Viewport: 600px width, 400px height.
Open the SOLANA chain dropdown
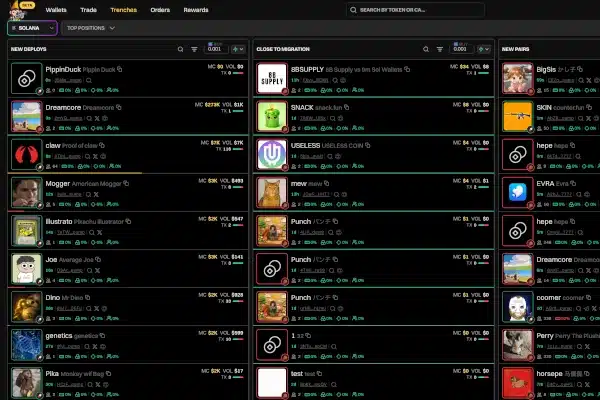click(29, 28)
